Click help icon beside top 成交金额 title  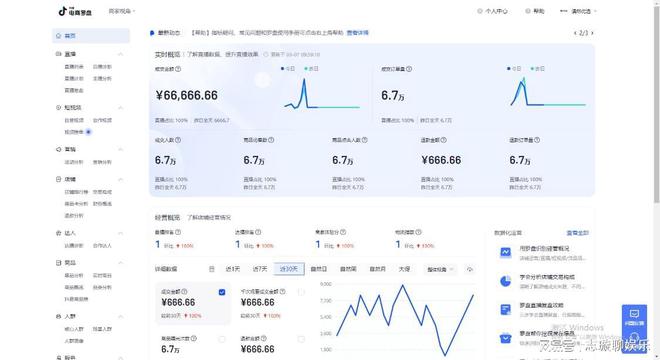tap(178, 69)
